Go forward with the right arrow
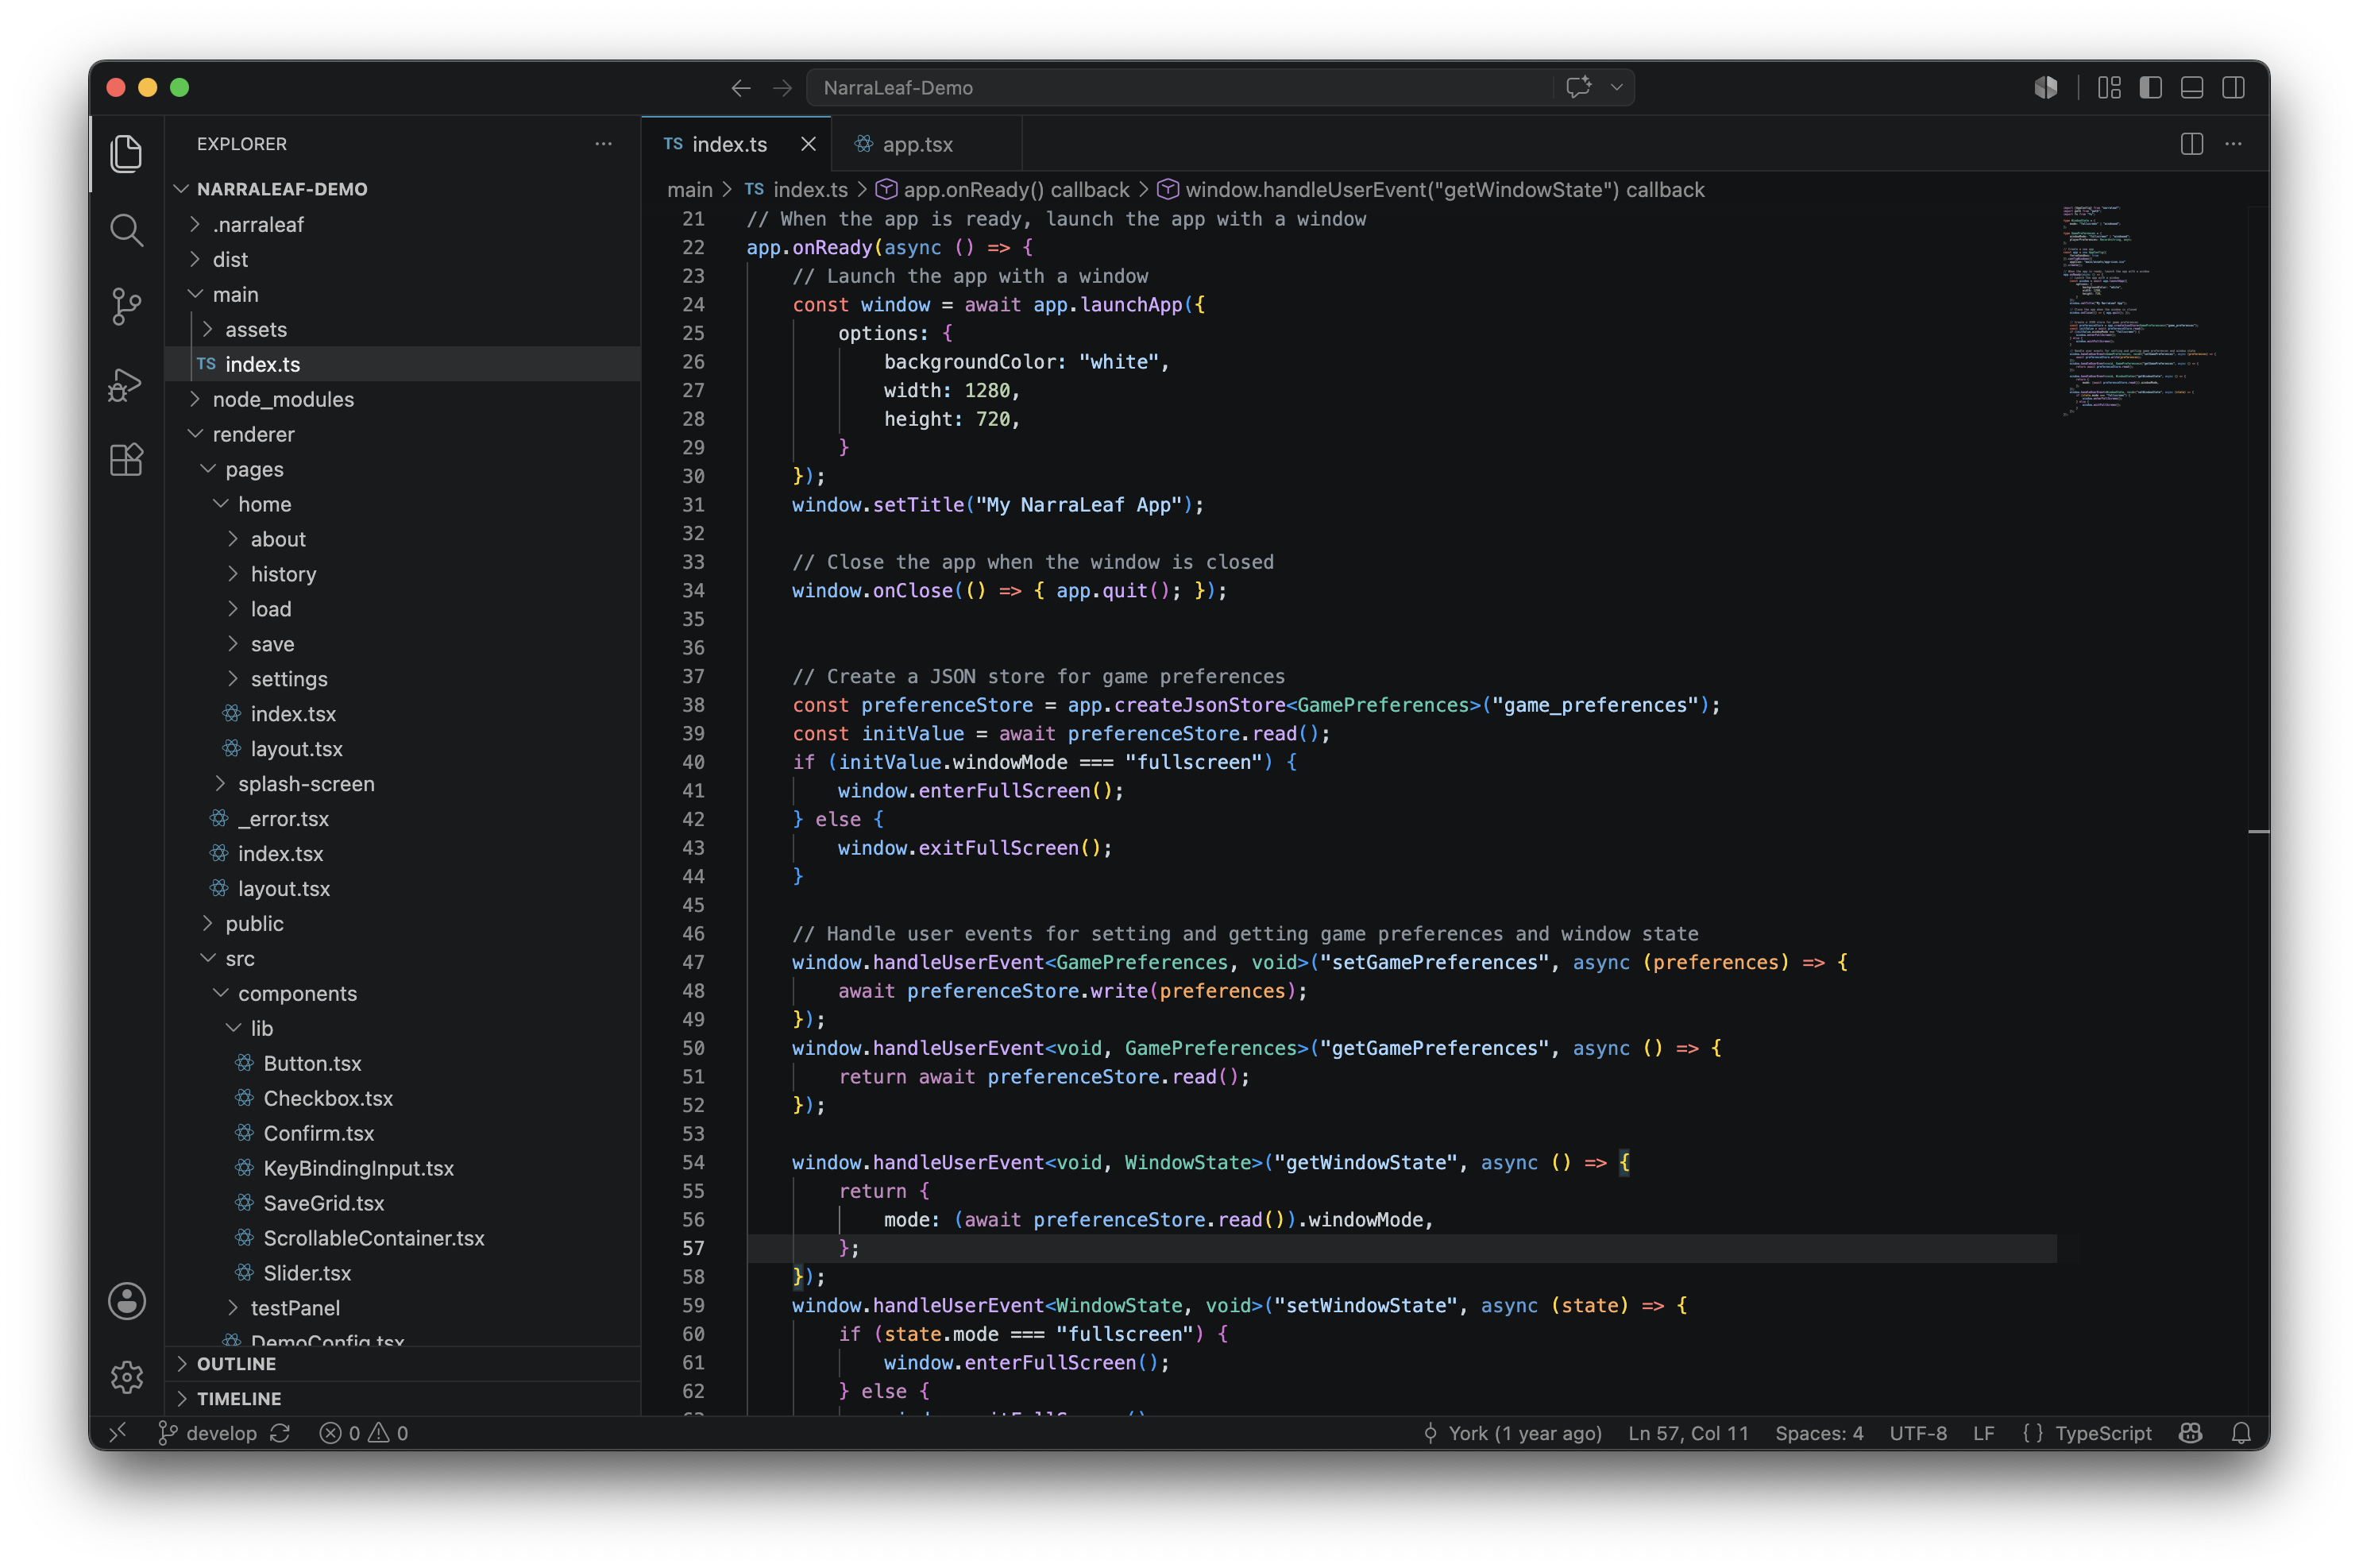The image size is (2359, 1568). pos(782,88)
